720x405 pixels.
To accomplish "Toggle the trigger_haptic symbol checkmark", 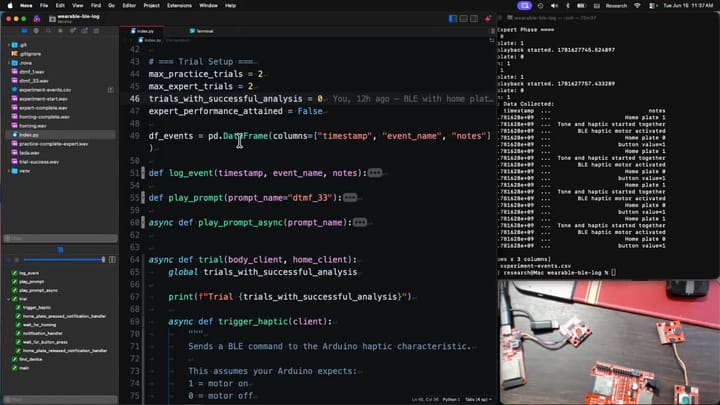I will click(18, 308).
